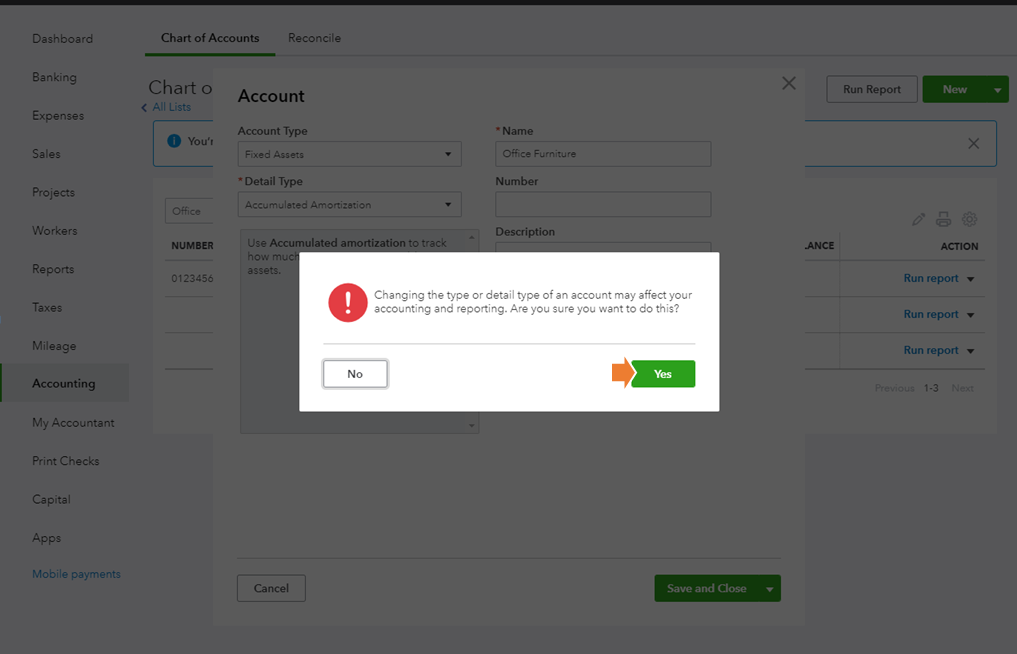Viewport: 1017px width, 654px height.
Task: Click the red exclamation warning icon
Action: pyautogui.click(x=348, y=302)
